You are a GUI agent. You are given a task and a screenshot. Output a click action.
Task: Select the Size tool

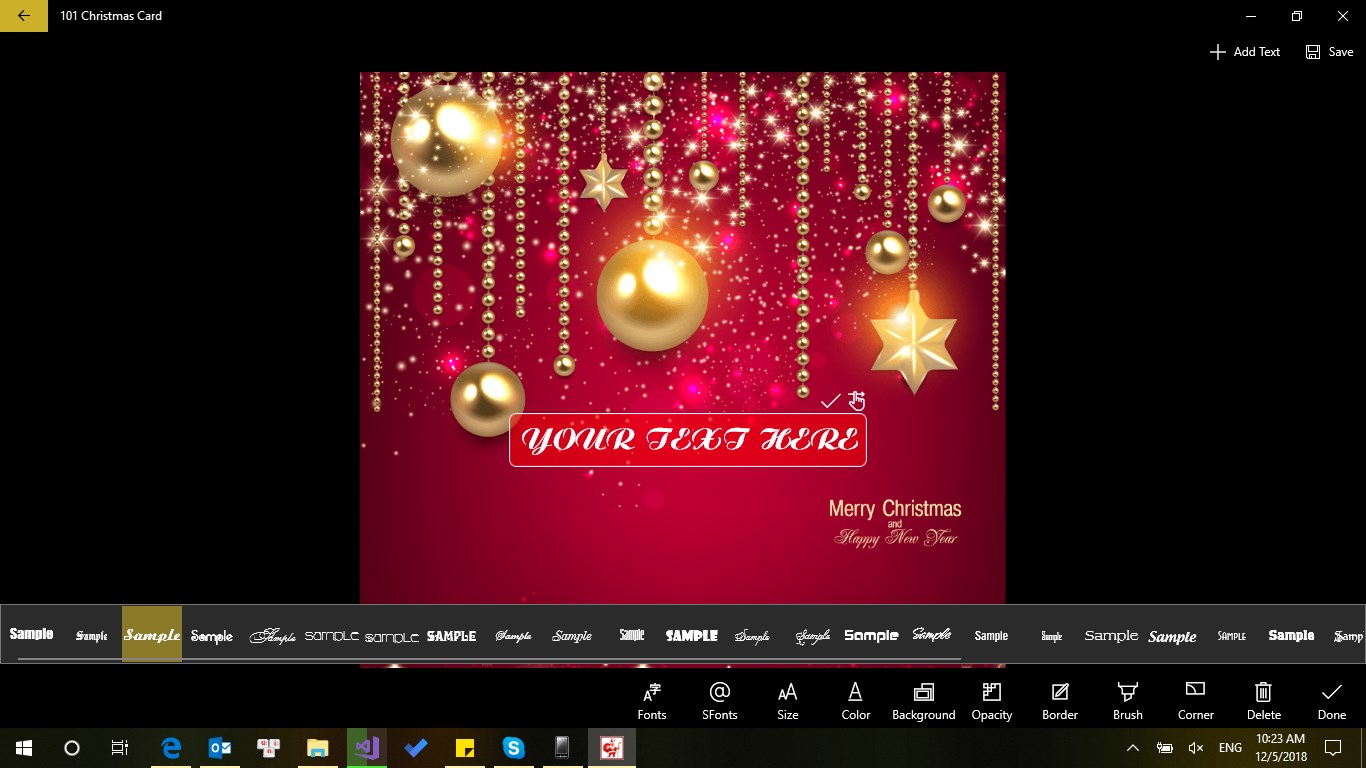point(787,700)
